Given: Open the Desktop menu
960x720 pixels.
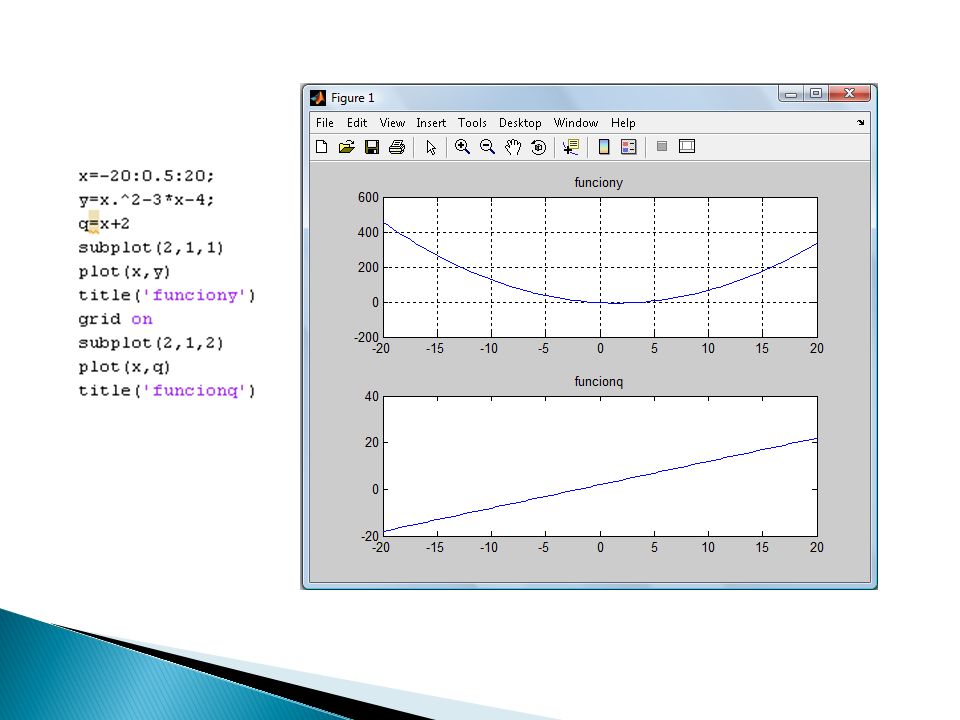Looking at the screenshot, I should [520, 123].
